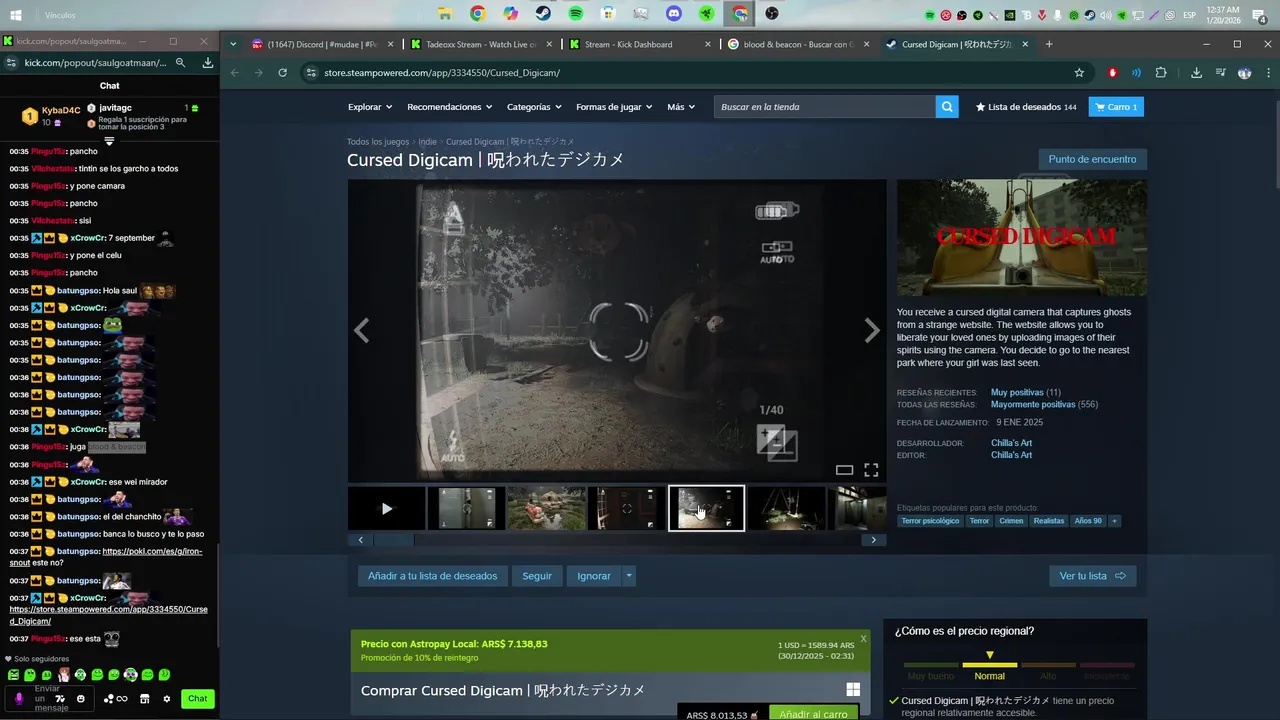This screenshot has height=720, width=1280.
Task: Open the poki.com link in Kick chat
Action: pos(105,557)
